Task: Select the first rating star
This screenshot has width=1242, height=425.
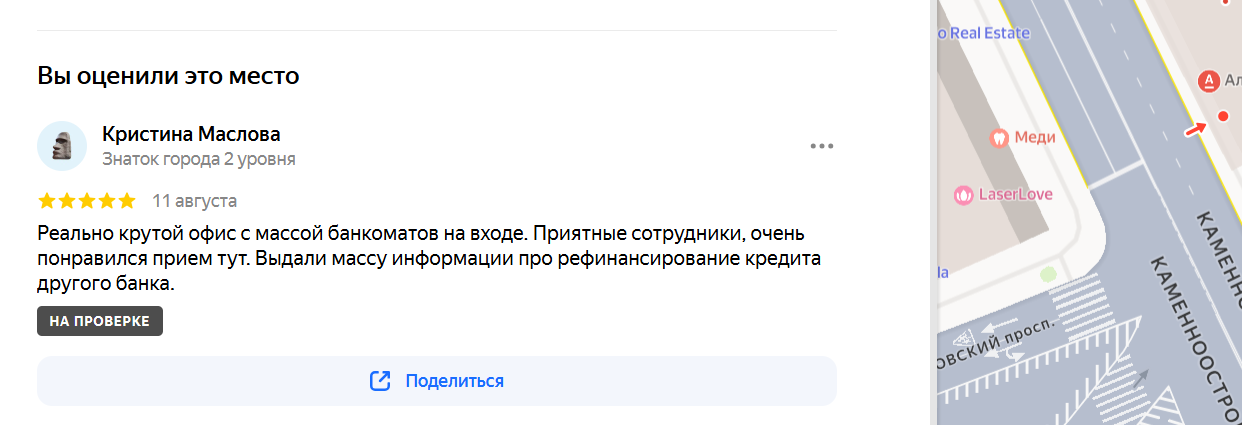Action: [46, 200]
